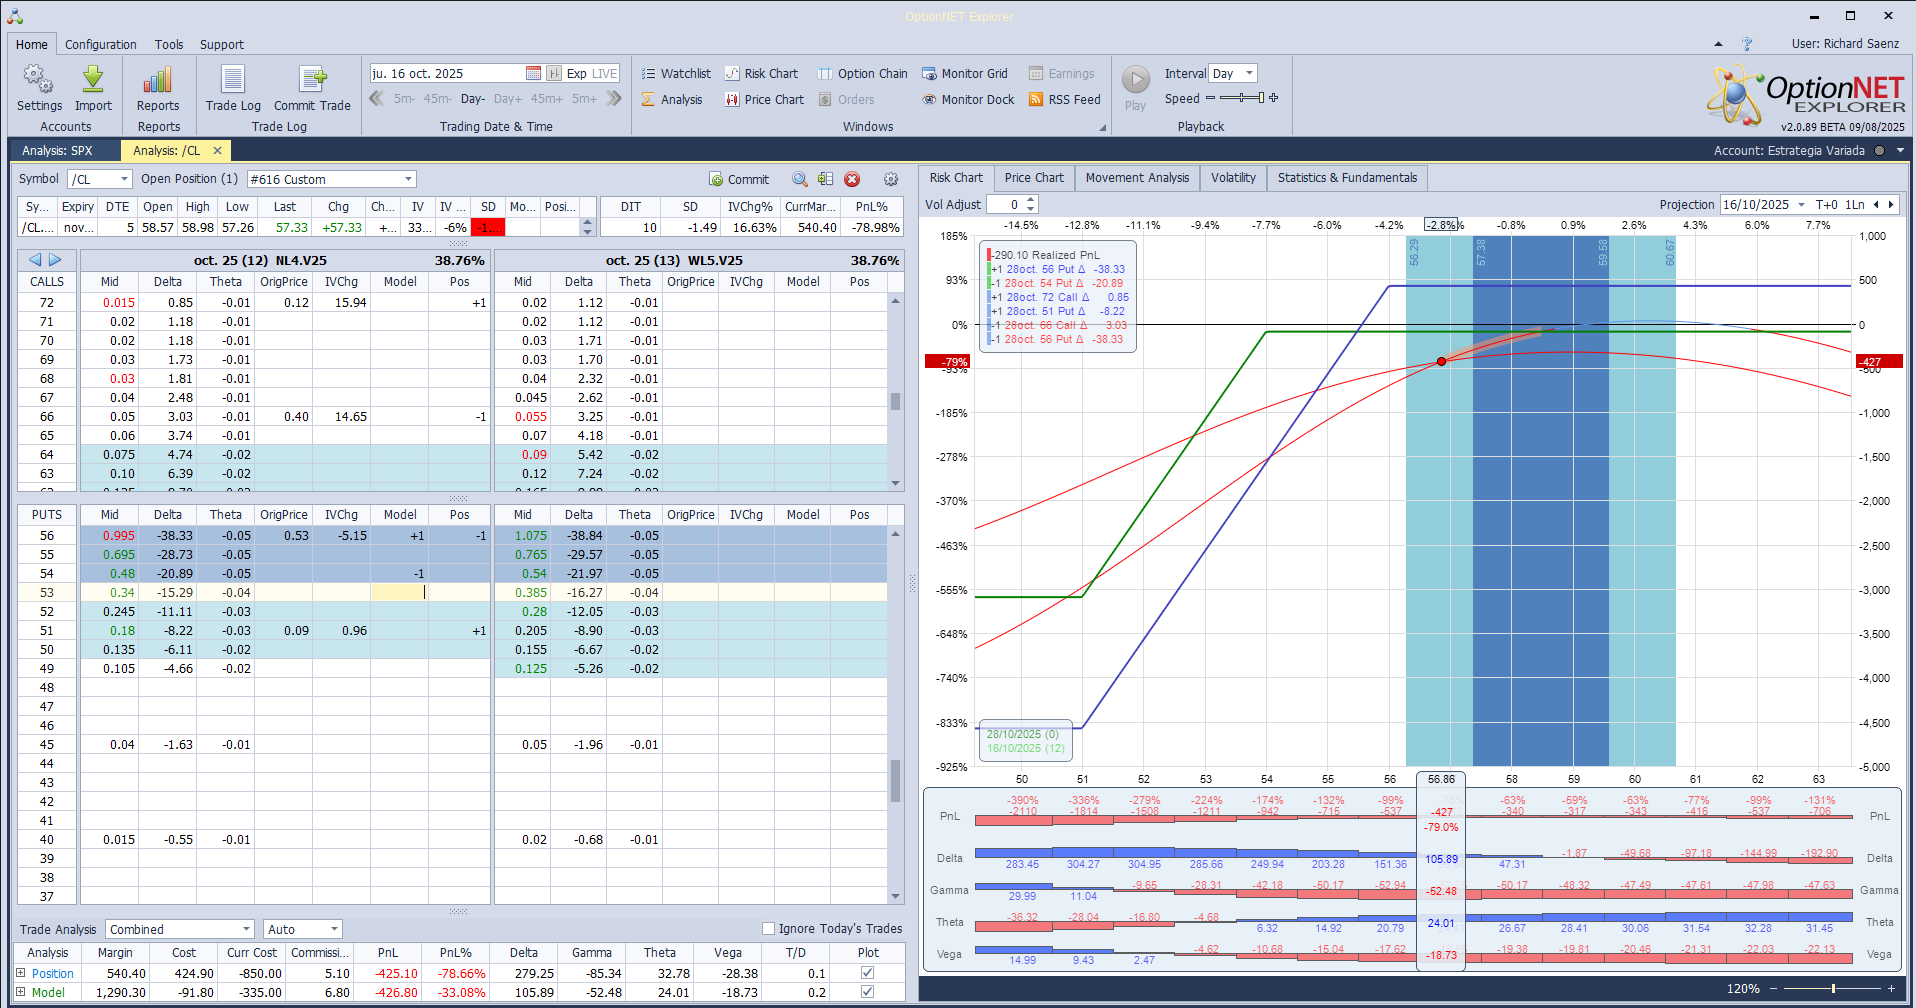This screenshot has height=1008, width=1916.
Task: Toggle LIVE trading mode
Action: (605, 73)
